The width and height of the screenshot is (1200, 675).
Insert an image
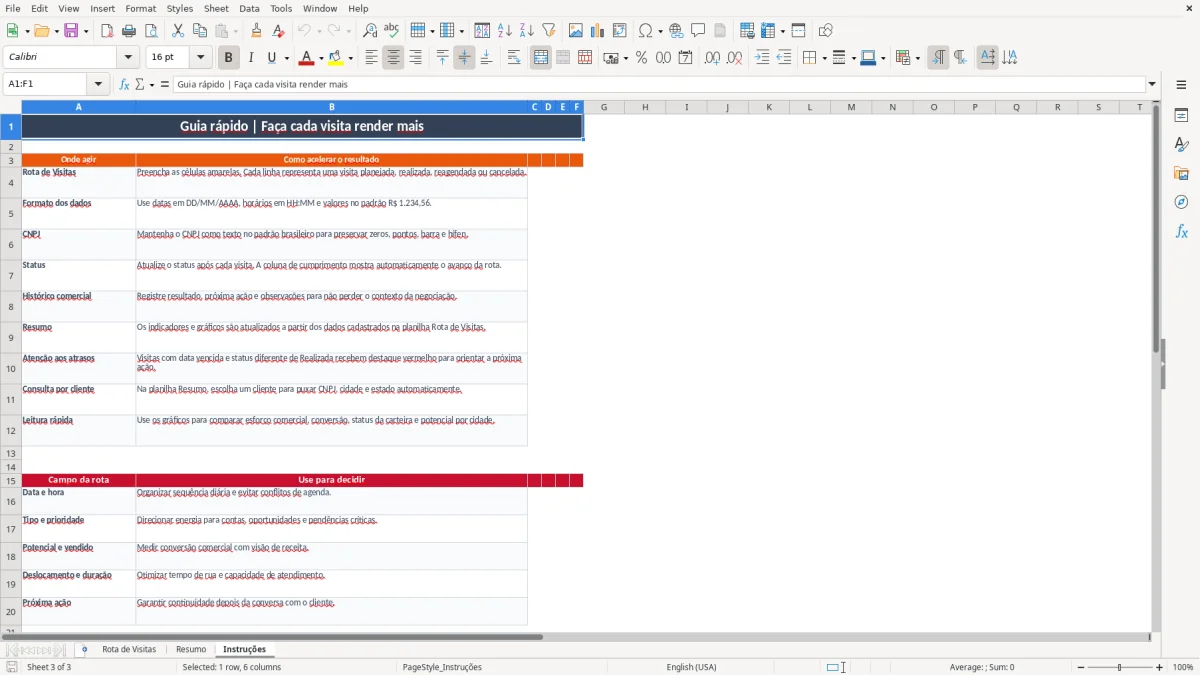click(x=576, y=31)
